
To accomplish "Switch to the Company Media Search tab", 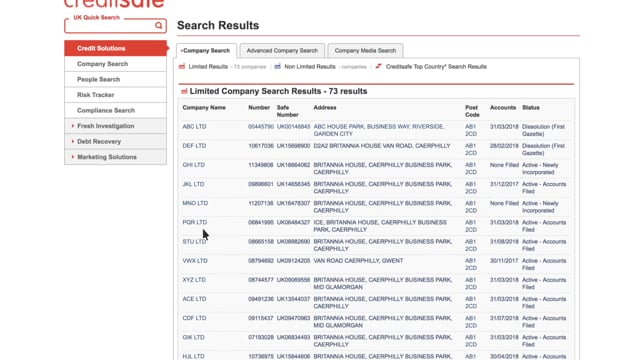I will point(365,51).
